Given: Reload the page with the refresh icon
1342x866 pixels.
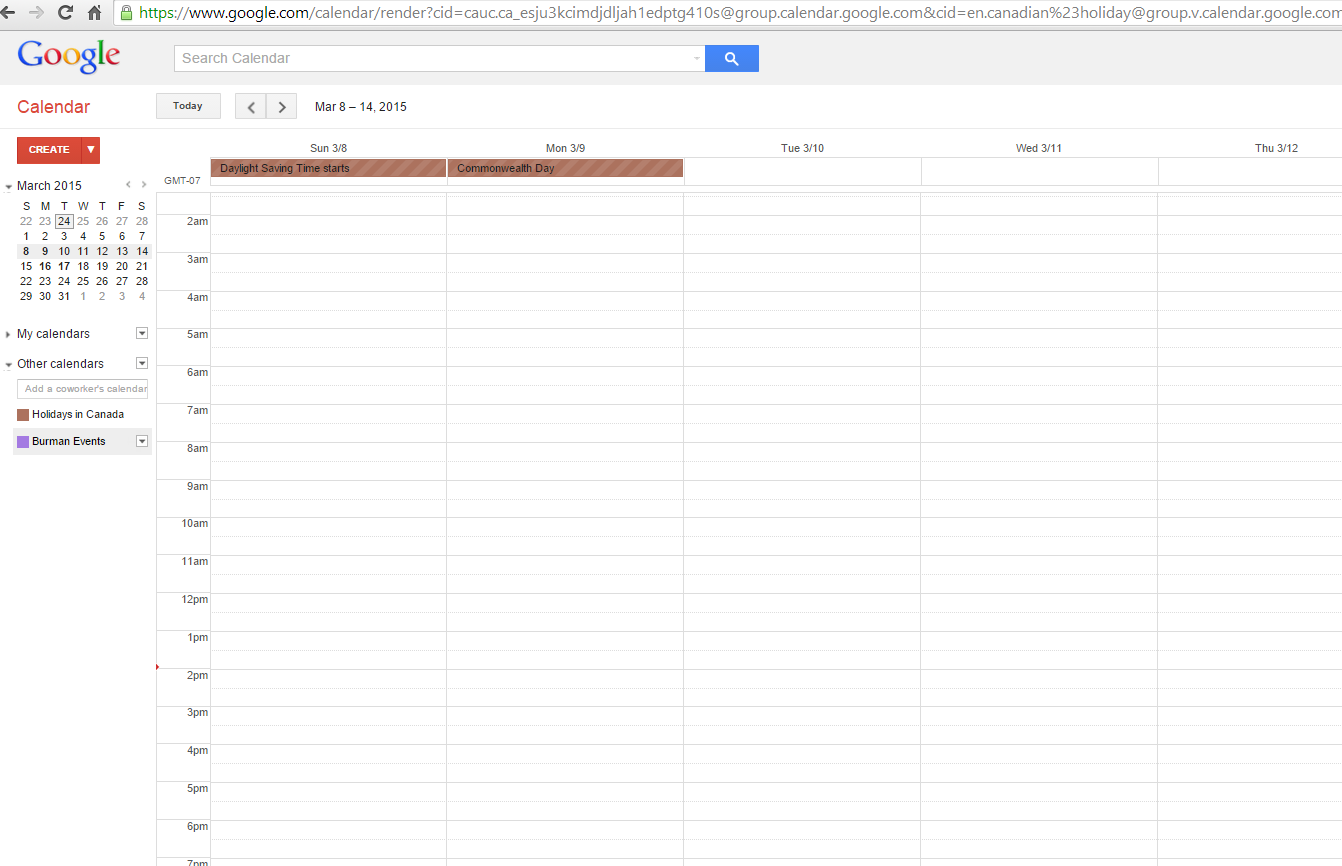Looking at the screenshot, I should coord(65,13).
